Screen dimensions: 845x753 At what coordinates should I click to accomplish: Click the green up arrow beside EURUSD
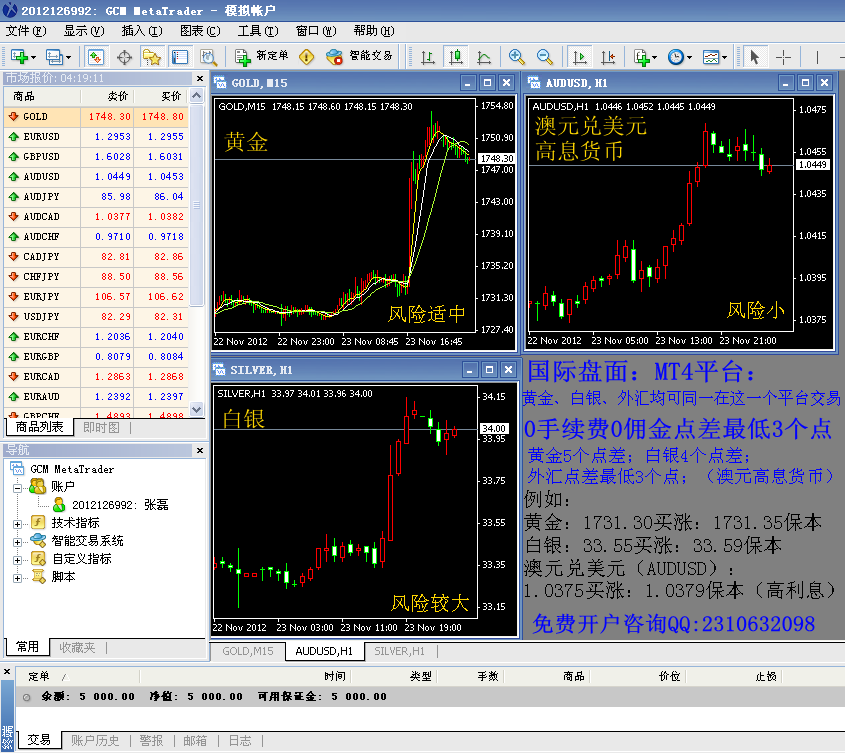13,136
